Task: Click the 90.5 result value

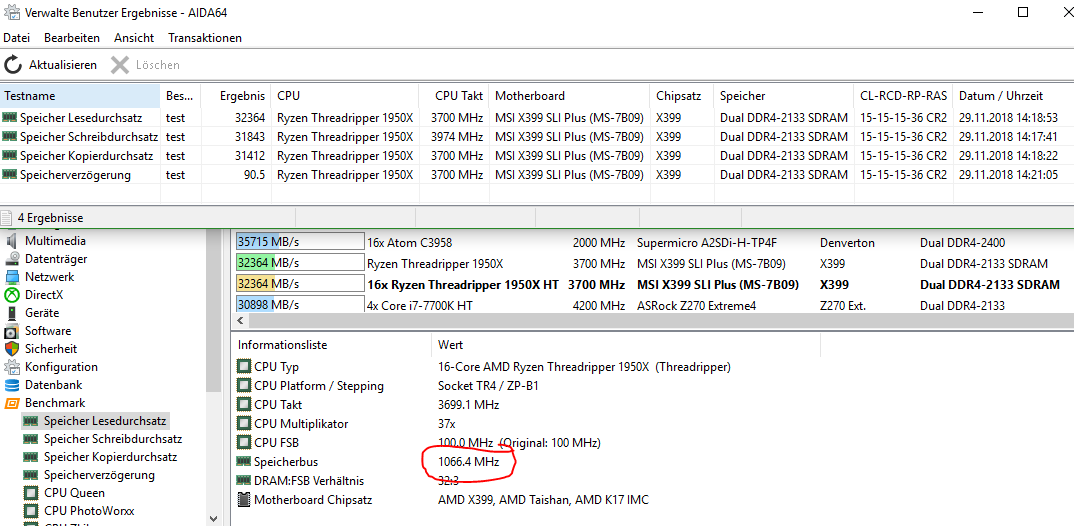Action: tap(254, 175)
